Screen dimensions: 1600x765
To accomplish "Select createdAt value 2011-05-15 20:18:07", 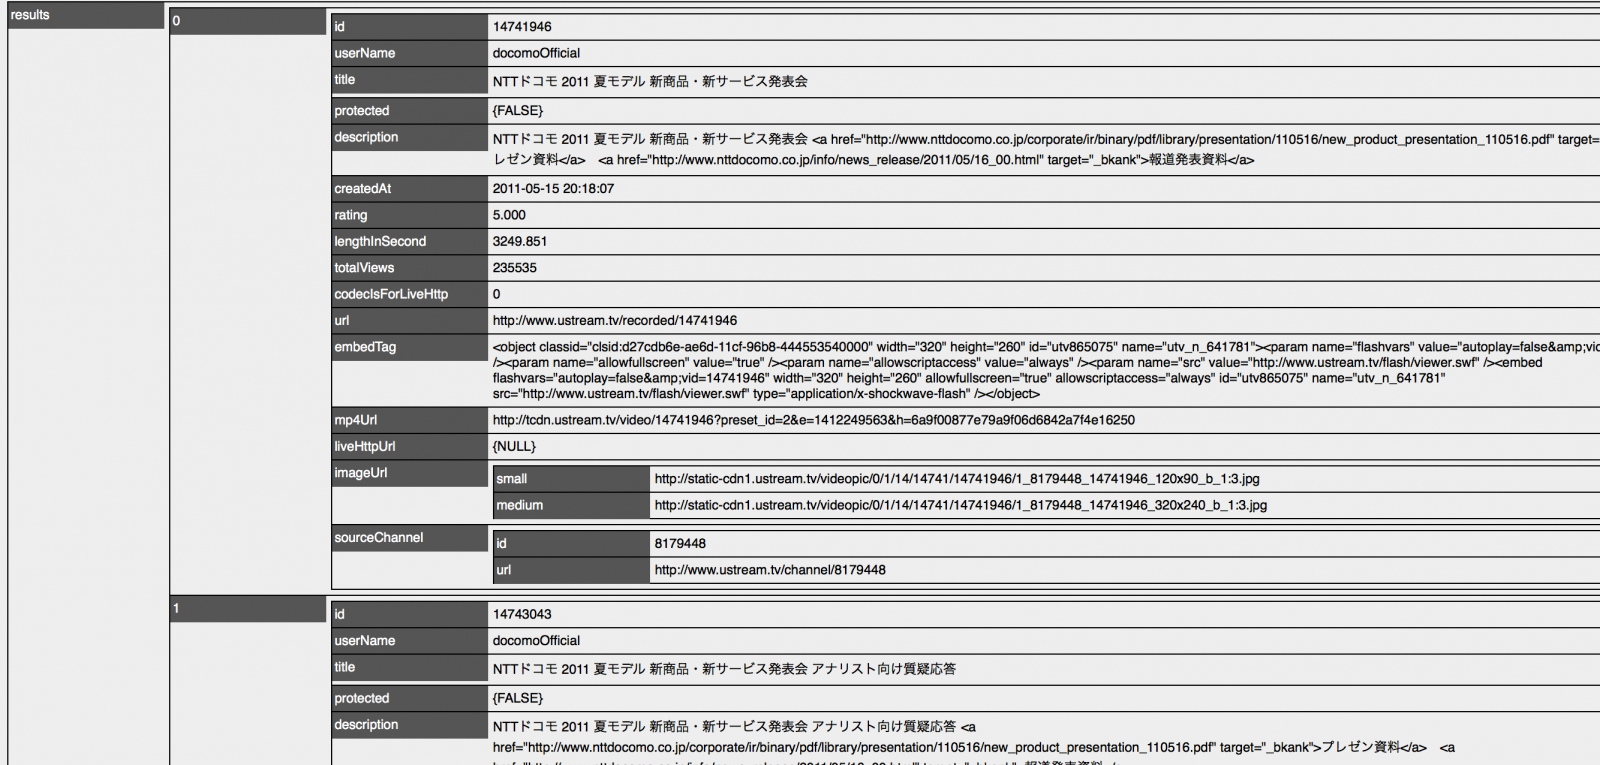I will click(x=553, y=188).
